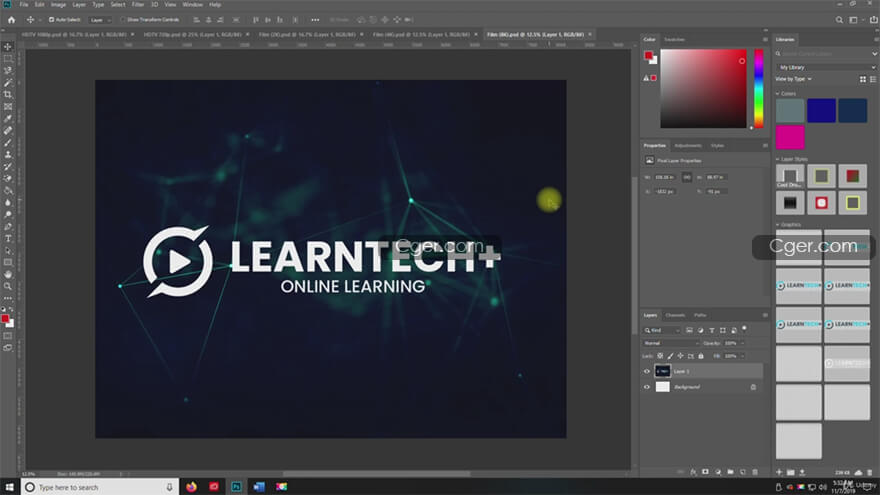
Task: Open the Kind filter dropdown
Action: (663, 330)
